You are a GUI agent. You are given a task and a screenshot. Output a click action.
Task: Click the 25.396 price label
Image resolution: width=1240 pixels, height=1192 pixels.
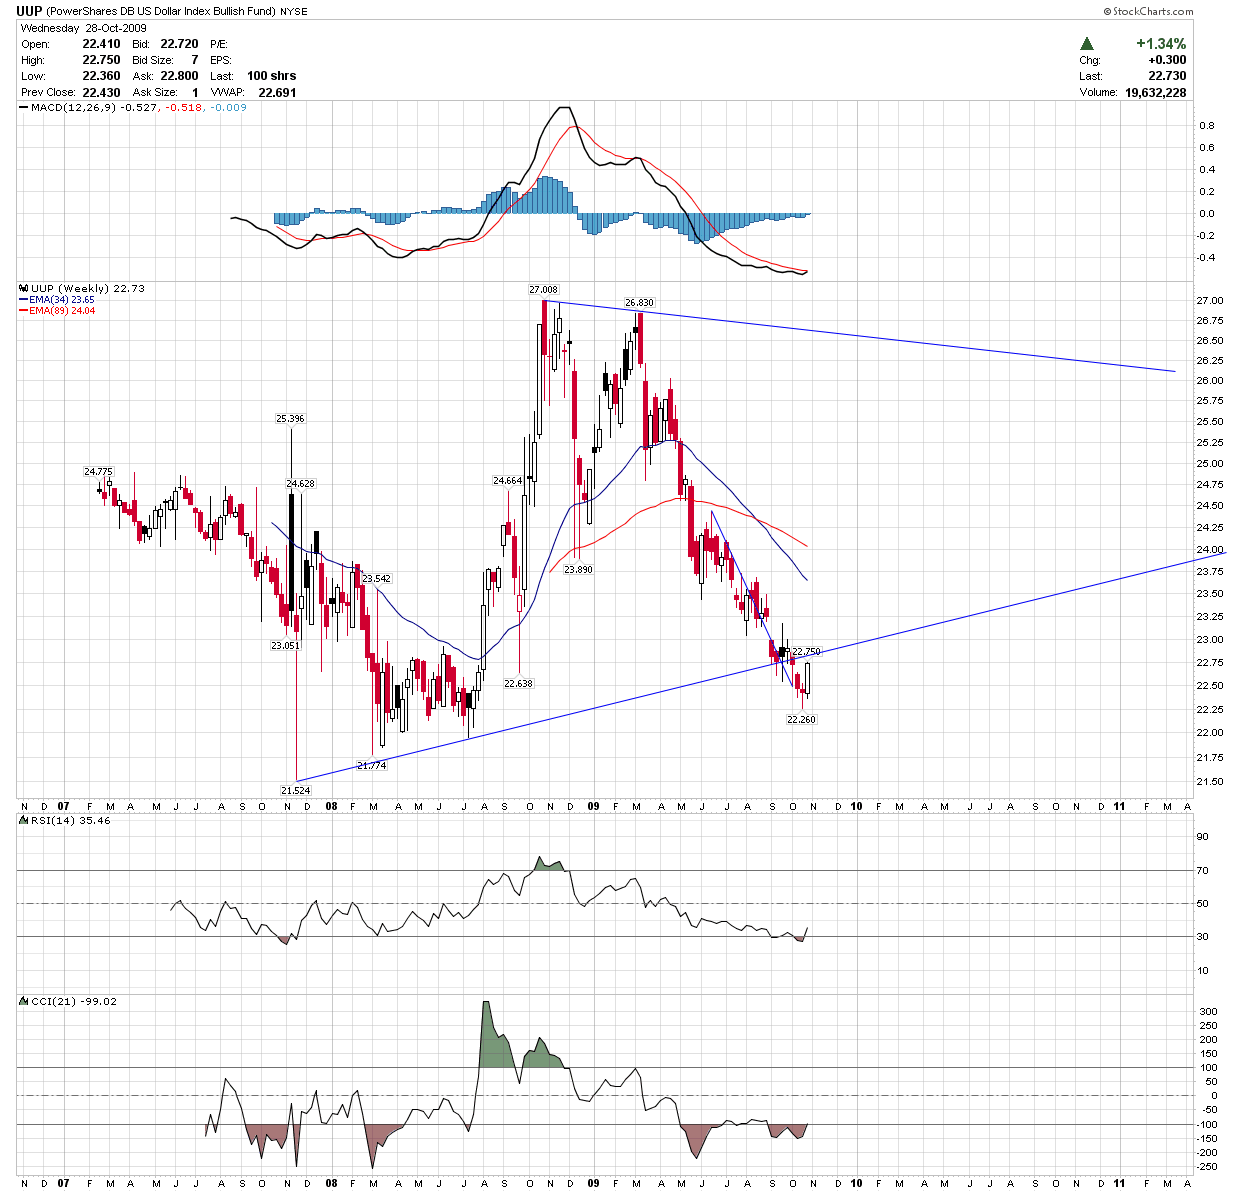pyautogui.click(x=290, y=419)
